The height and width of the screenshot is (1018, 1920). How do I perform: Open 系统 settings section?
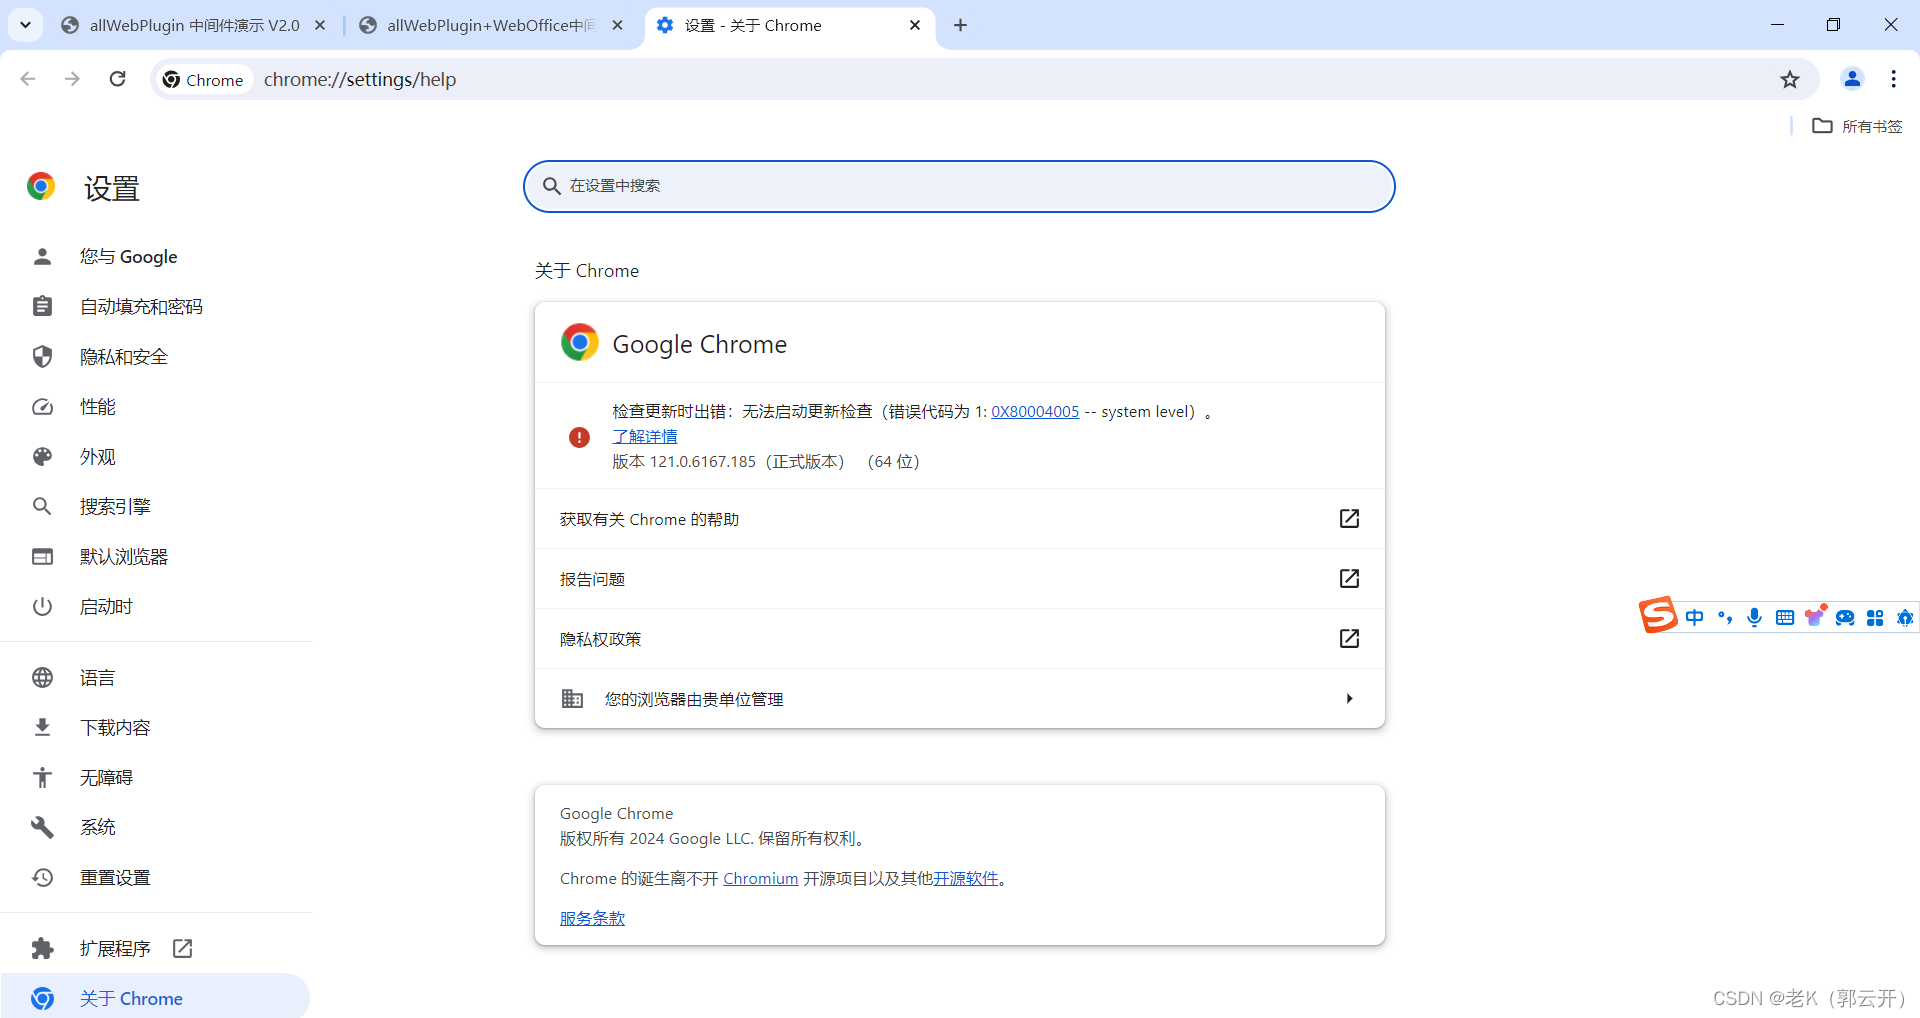coord(157,828)
